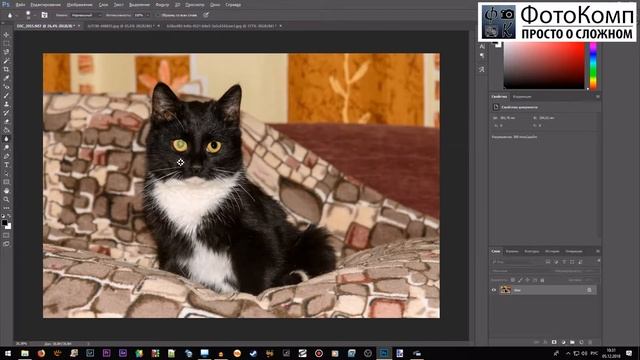640x360 pixels.
Task: Click the foreground color swatch
Action: point(4,223)
